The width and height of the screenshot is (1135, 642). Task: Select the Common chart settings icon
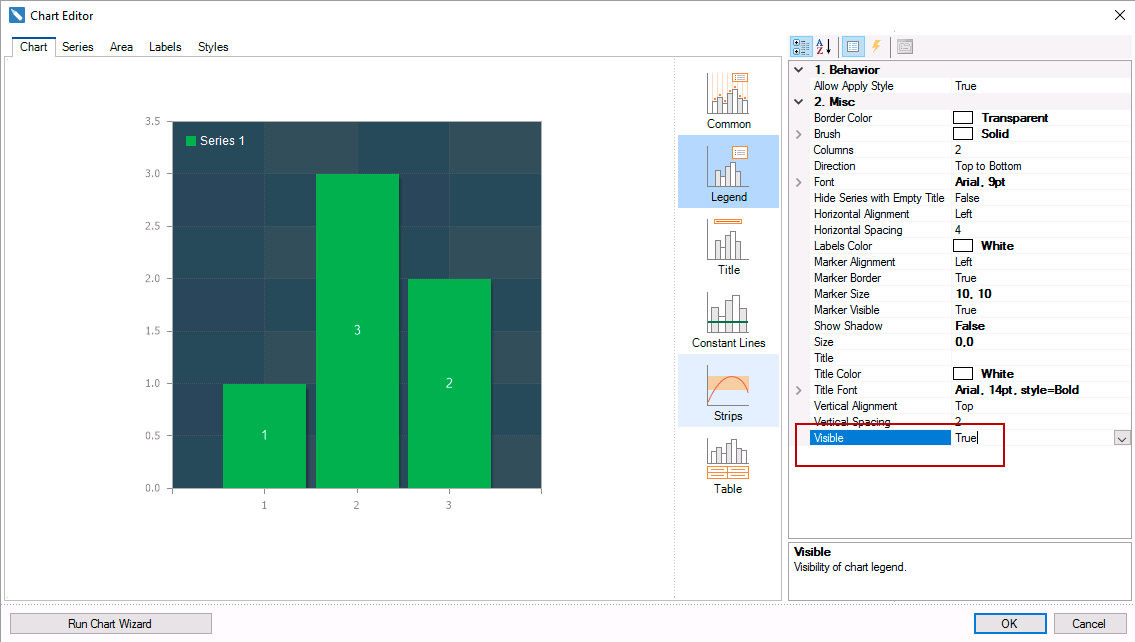coord(728,100)
